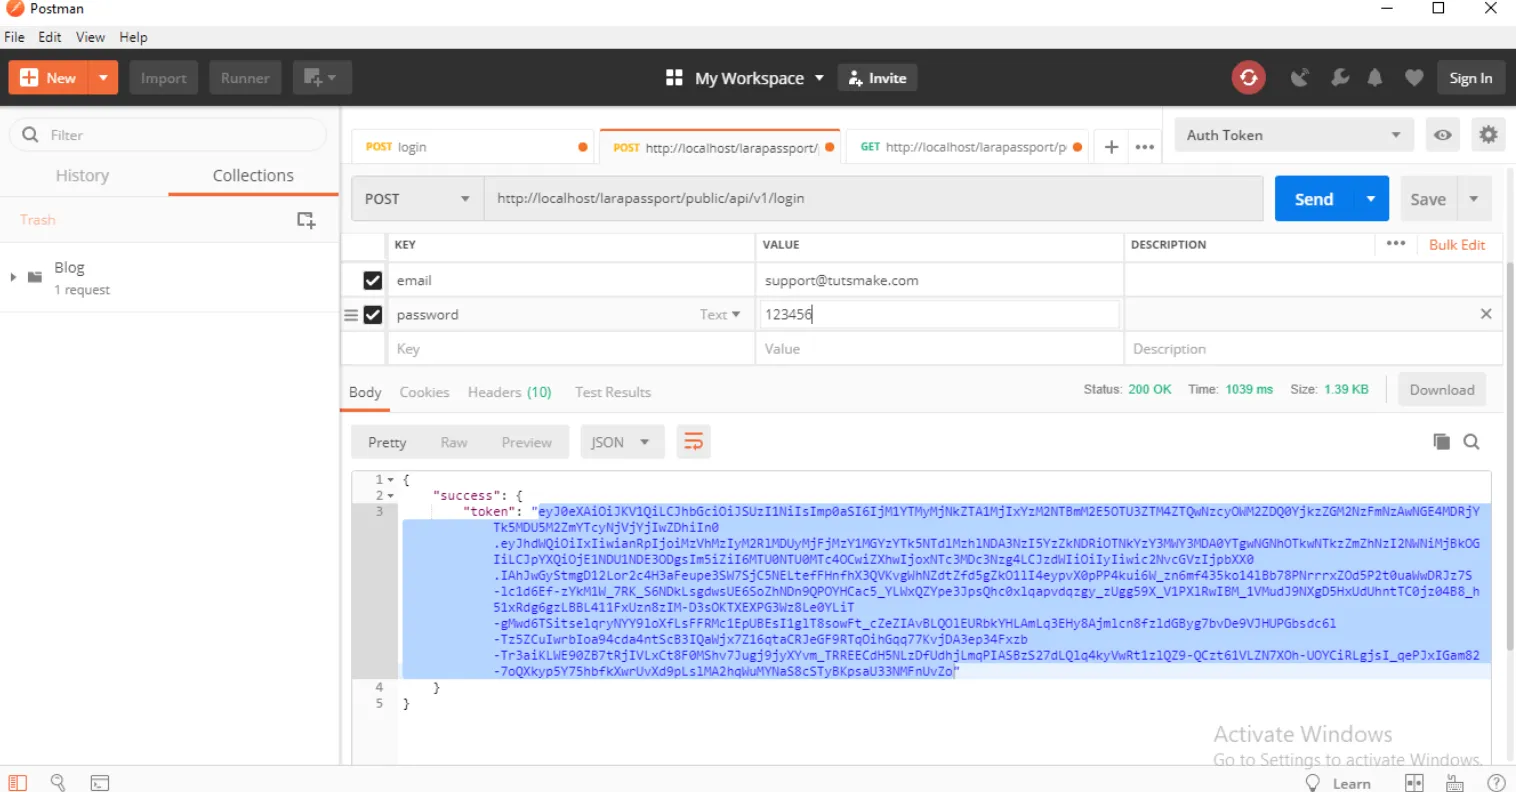
Task: Open the satellite capture requests icon
Action: 1300,78
